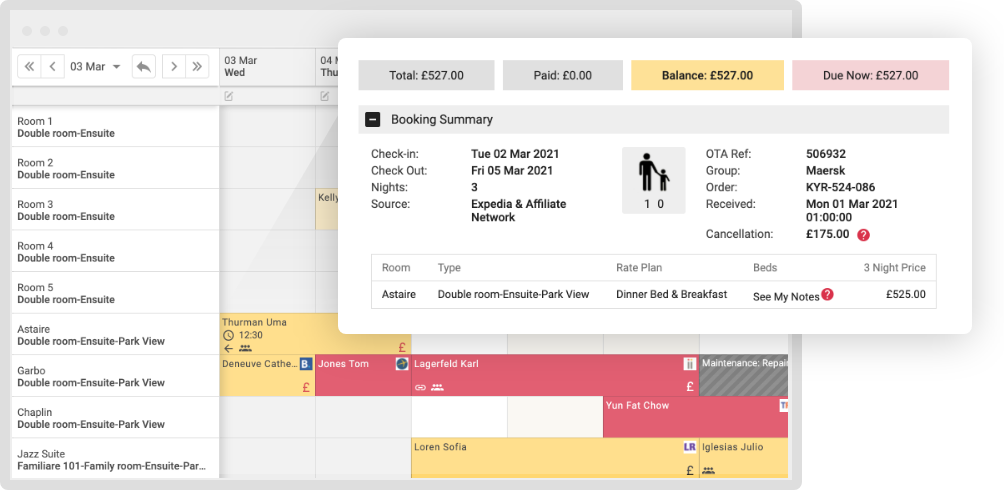Click the check-in date Tue 02 Mar 2021
The width and height of the screenshot is (1004, 490).
[x=515, y=154]
